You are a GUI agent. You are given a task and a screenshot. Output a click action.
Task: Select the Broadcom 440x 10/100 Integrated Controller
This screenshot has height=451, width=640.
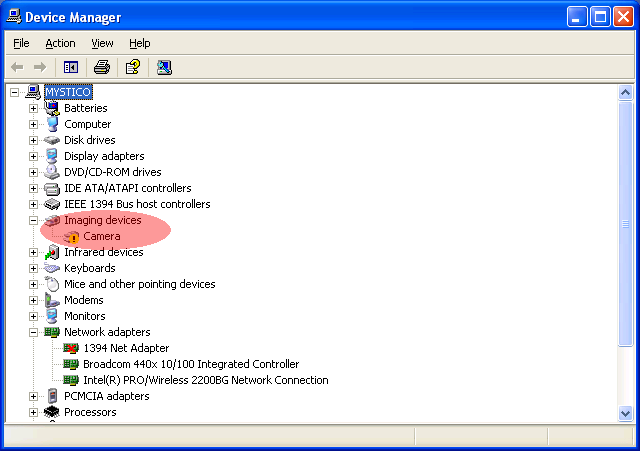pos(190,364)
